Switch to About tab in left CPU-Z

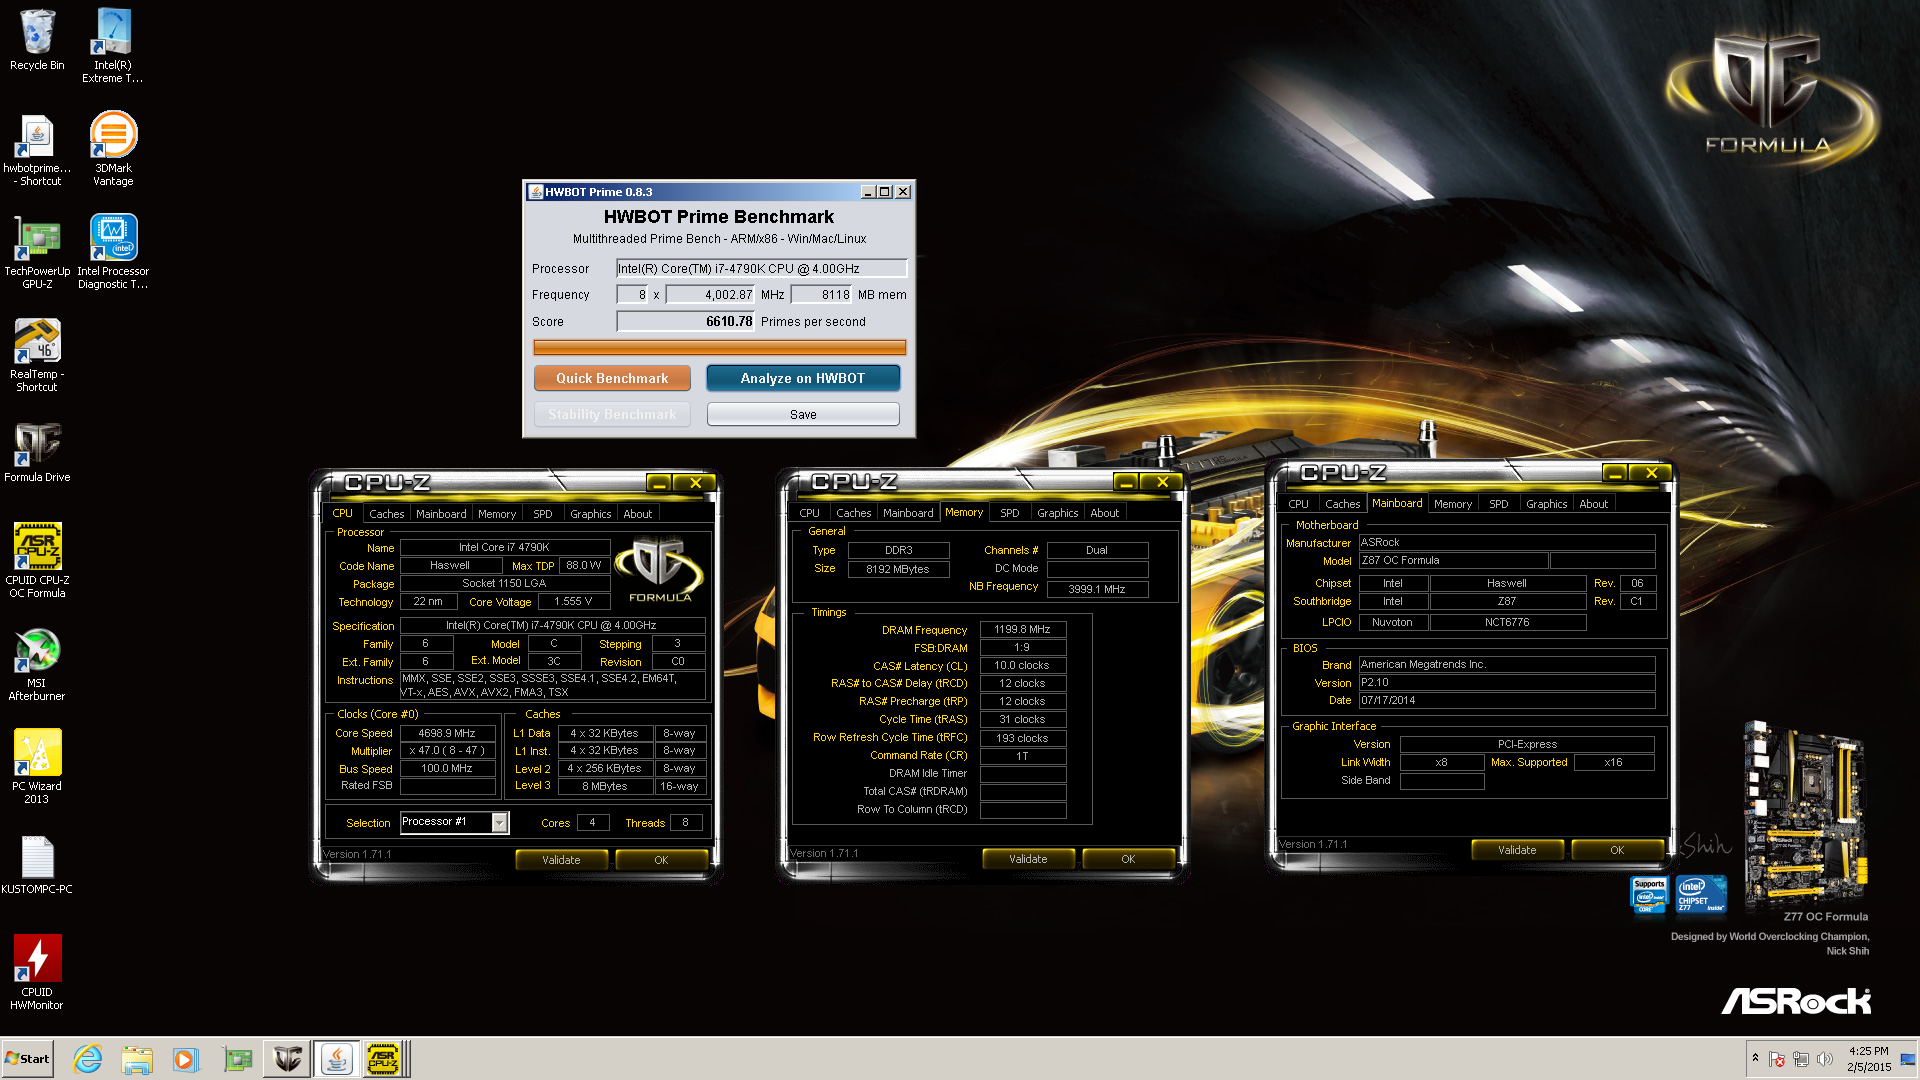638,514
